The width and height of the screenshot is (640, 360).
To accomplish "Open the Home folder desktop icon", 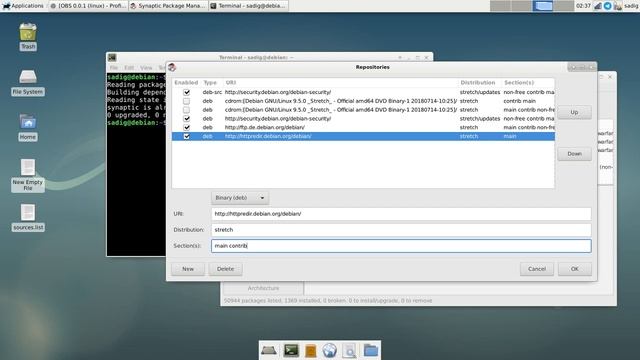I will click(27, 127).
